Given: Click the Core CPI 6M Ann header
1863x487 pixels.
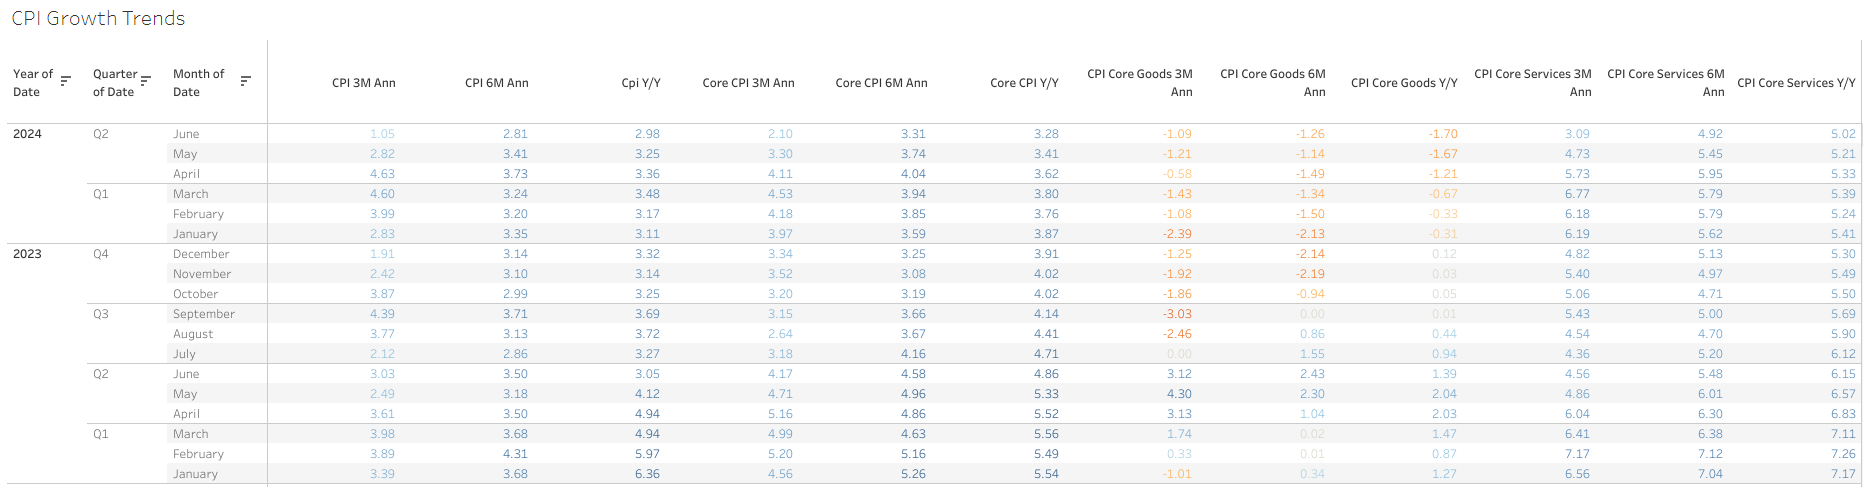Looking at the screenshot, I should [x=882, y=83].
